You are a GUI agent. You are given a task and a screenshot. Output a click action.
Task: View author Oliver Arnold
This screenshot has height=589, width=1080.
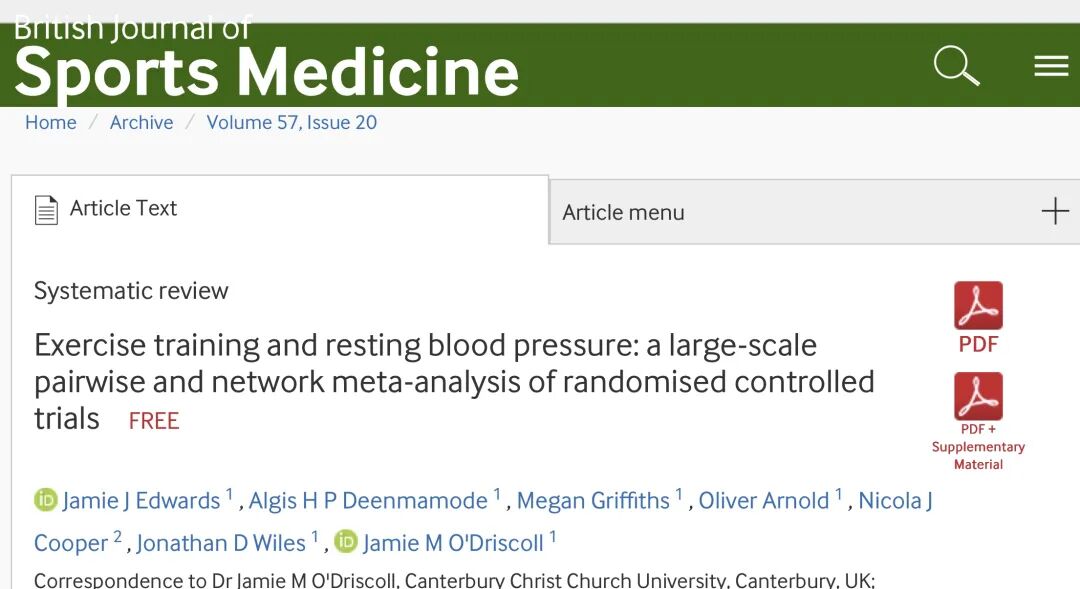(763, 500)
